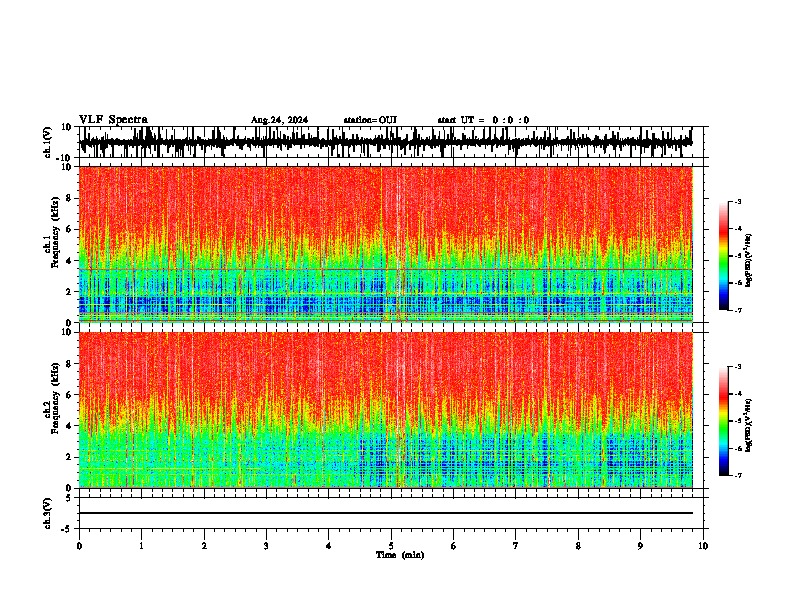Click the "VLF Spectra" title text
The width and height of the screenshot is (792, 612).
coord(113,119)
